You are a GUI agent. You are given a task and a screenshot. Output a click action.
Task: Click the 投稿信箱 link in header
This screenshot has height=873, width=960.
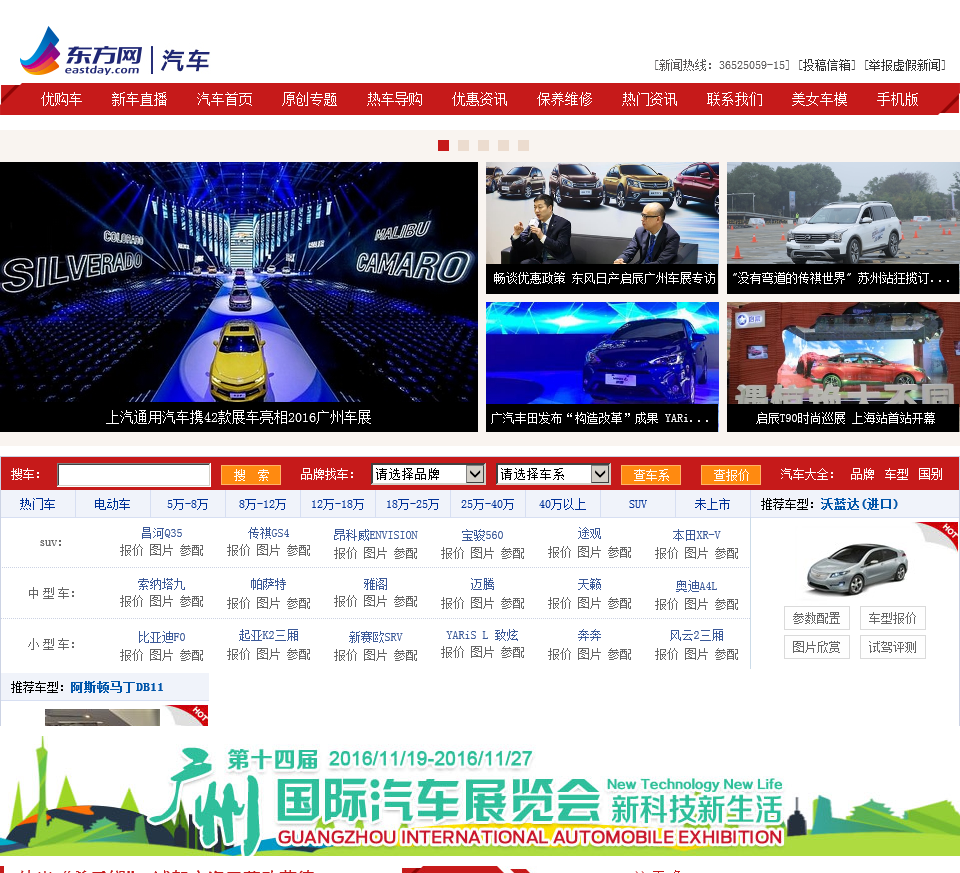pyautogui.click(x=827, y=65)
